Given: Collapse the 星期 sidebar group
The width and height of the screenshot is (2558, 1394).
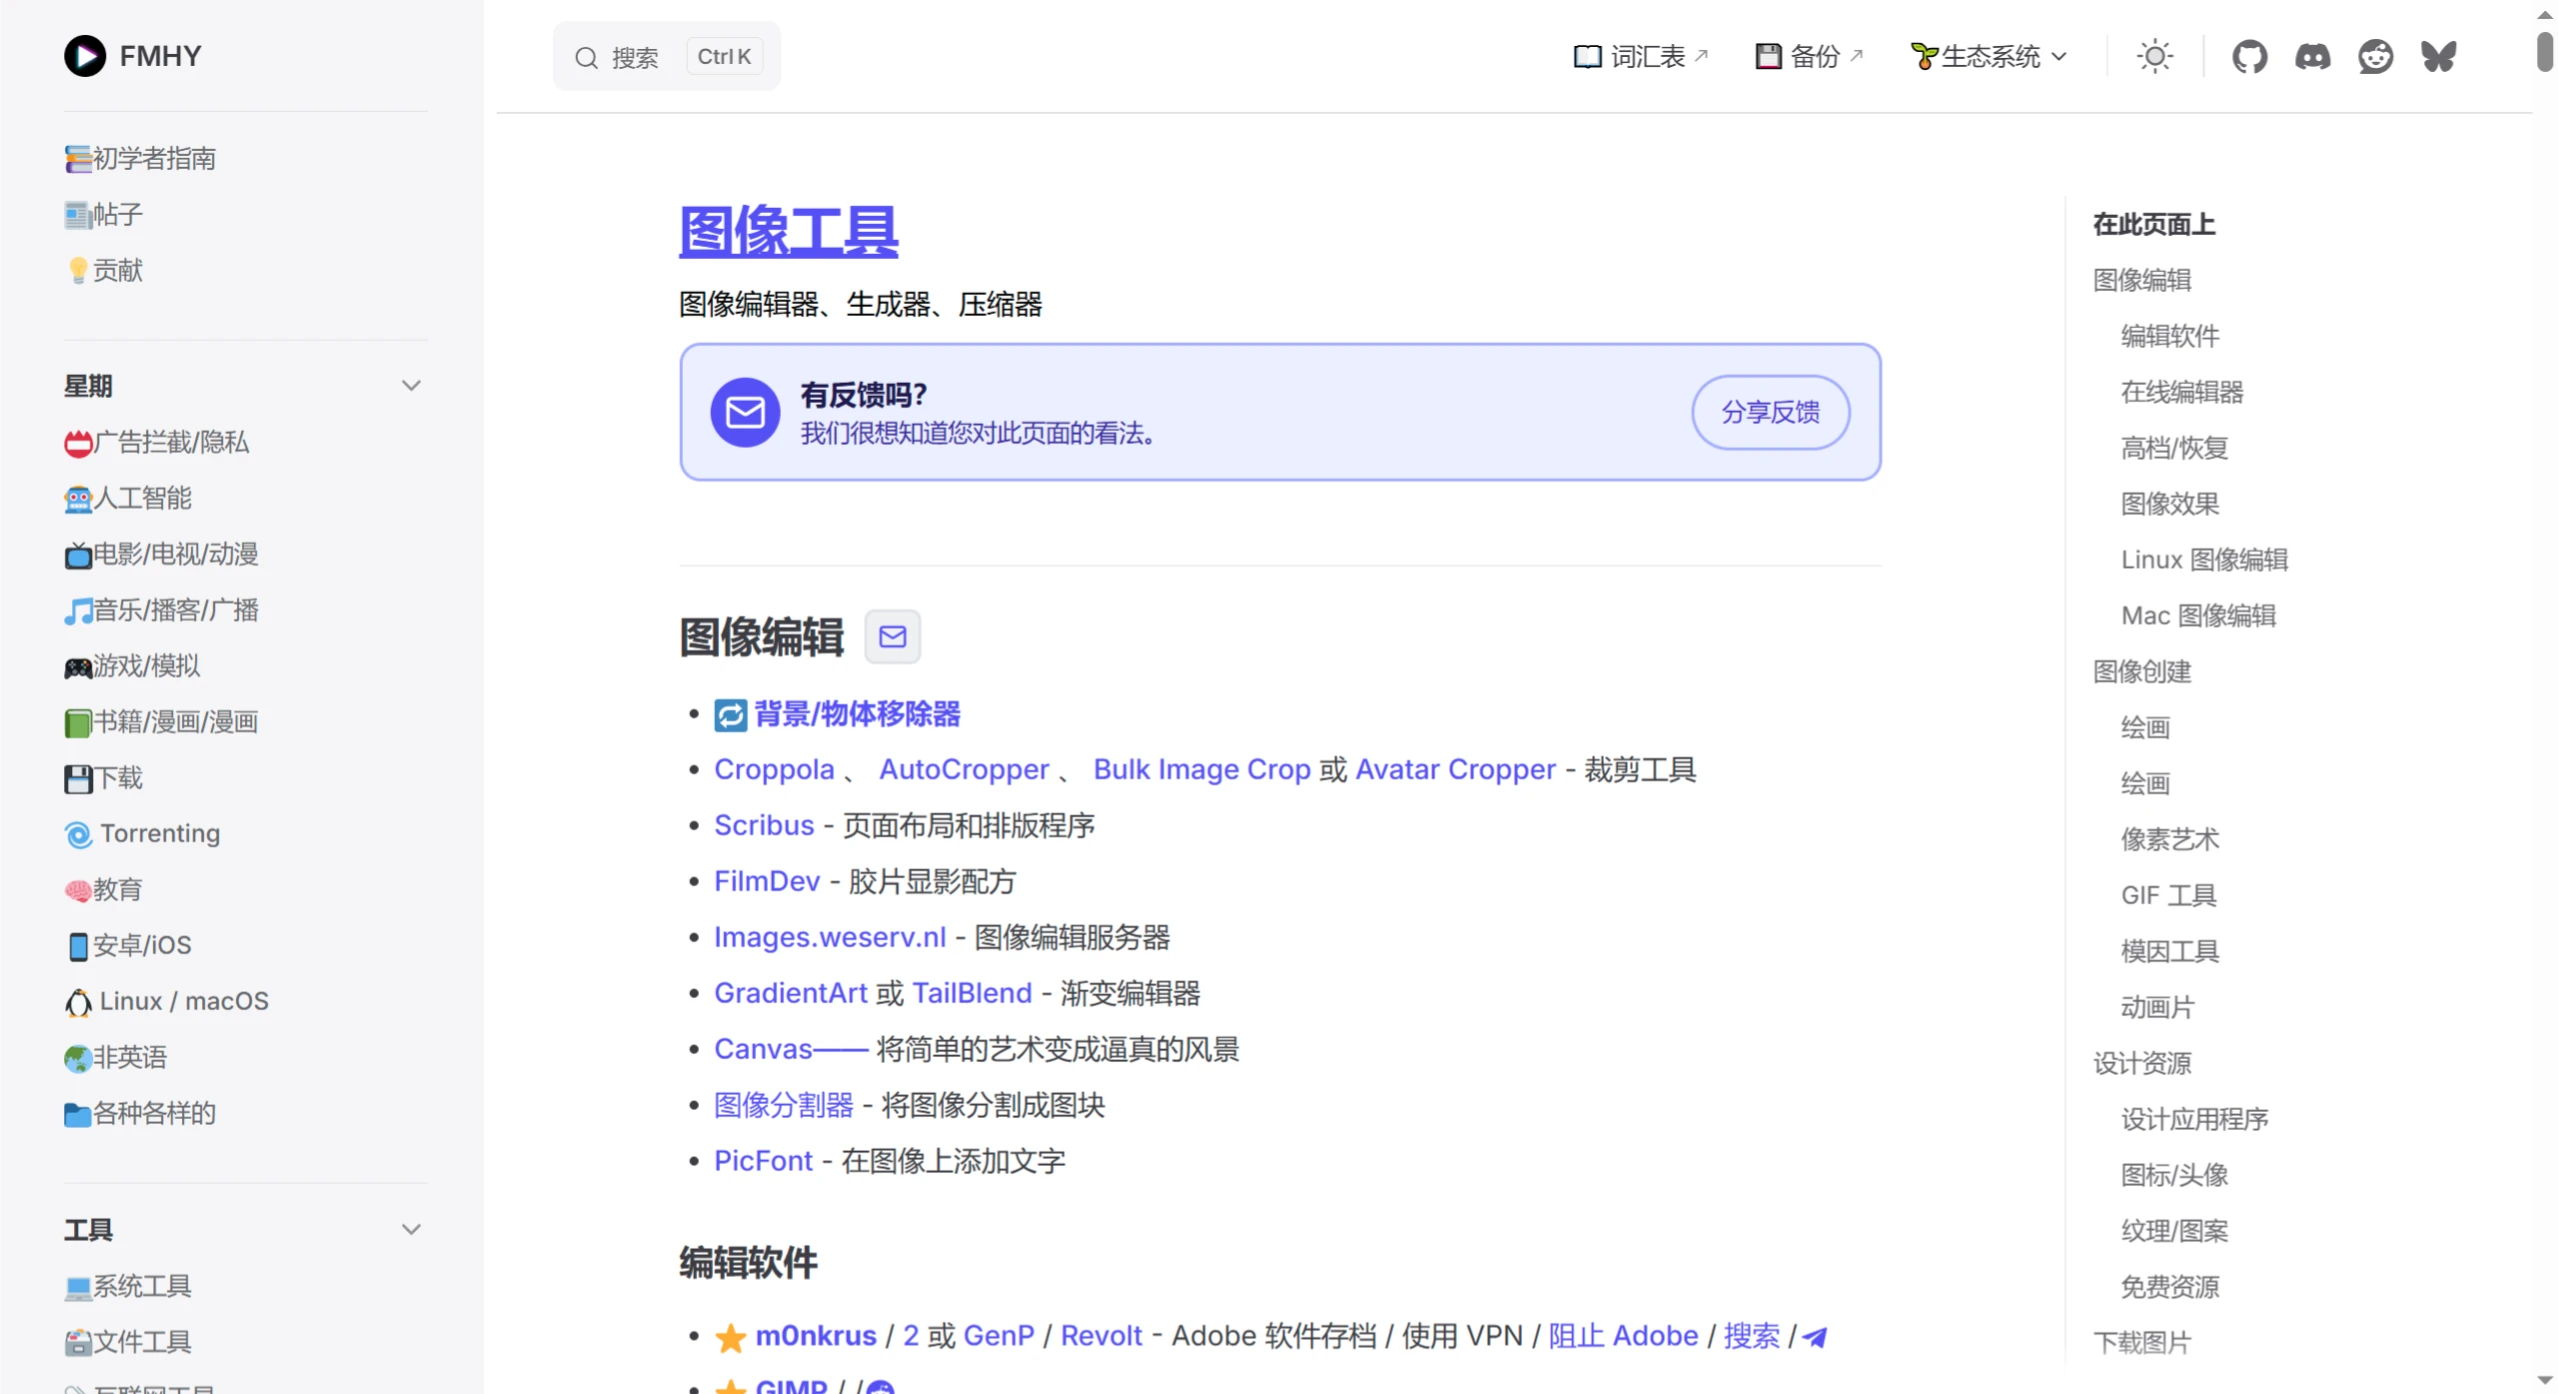Looking at the screenshot, I should pos(411,385).
